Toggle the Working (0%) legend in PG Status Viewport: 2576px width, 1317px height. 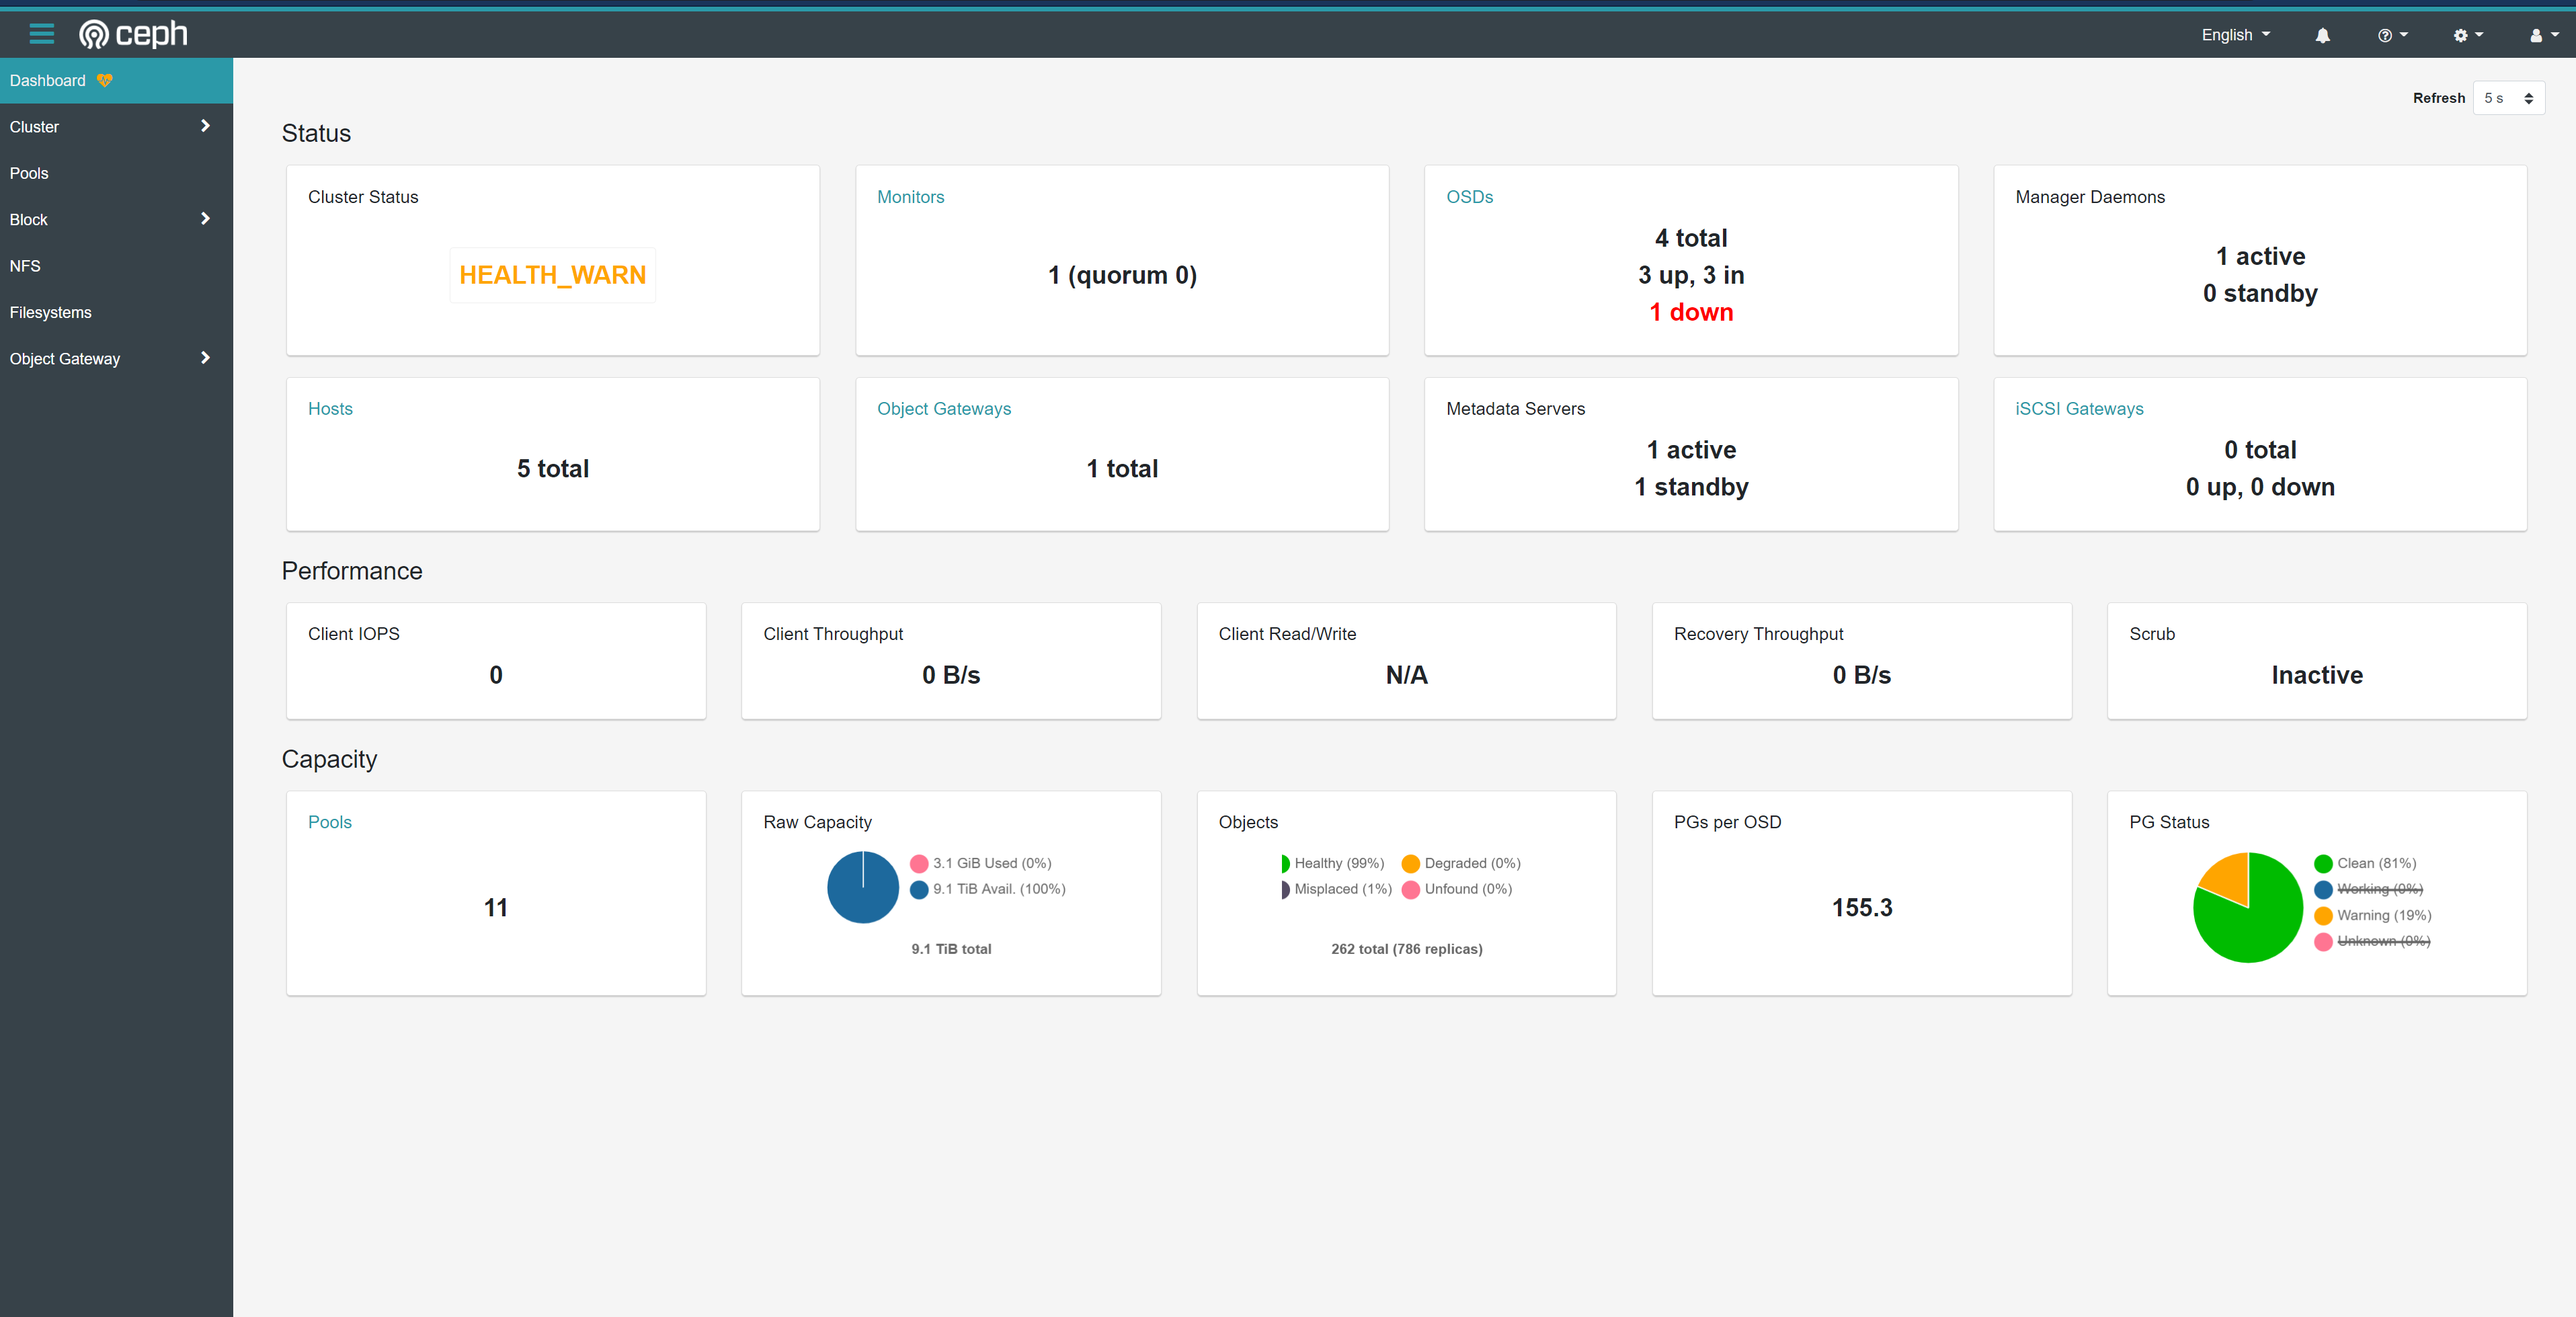(2380, 889)
